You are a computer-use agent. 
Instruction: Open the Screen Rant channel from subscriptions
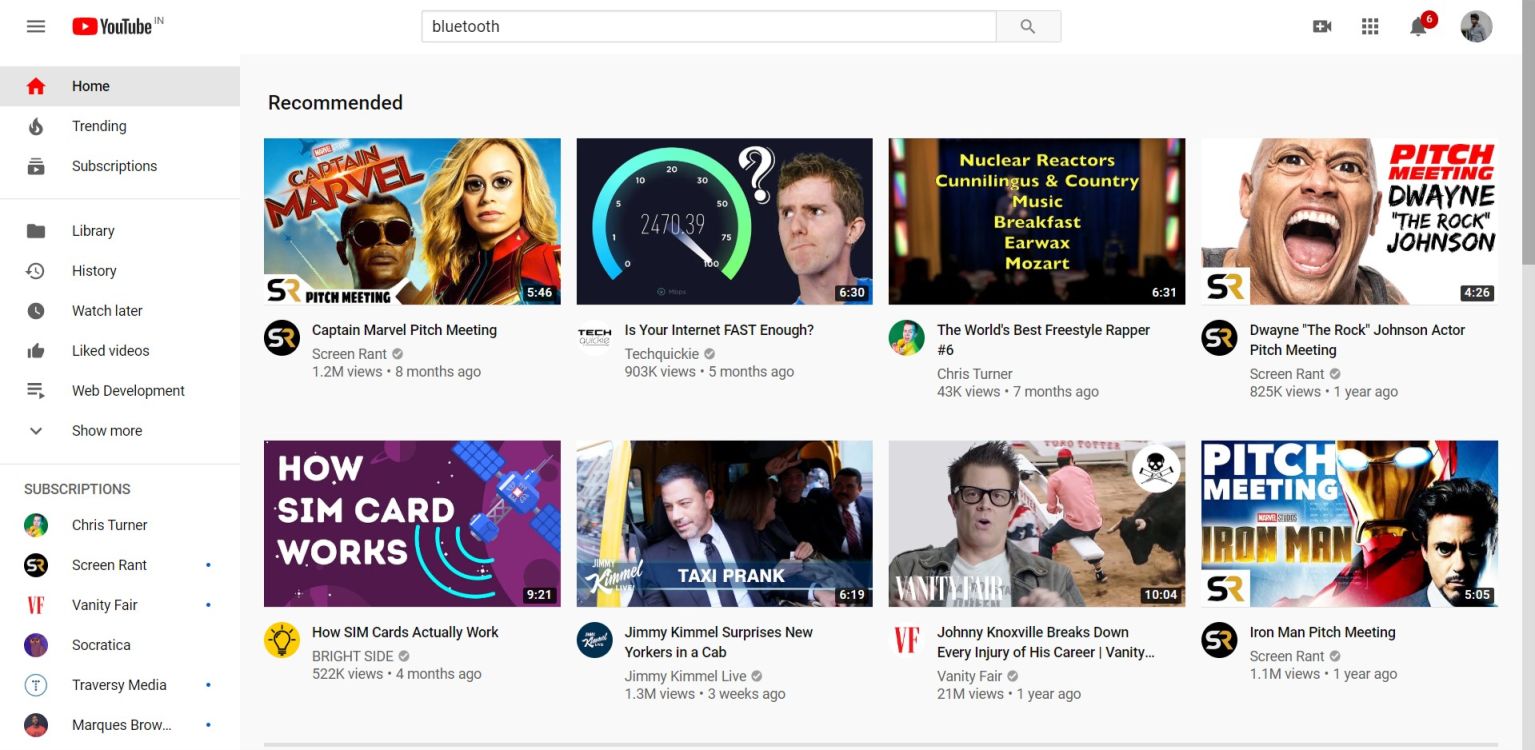point(109,565)
